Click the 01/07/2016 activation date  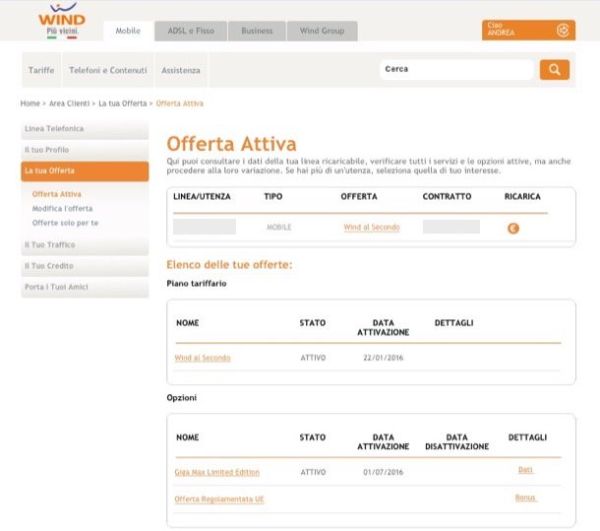[383, 472]
